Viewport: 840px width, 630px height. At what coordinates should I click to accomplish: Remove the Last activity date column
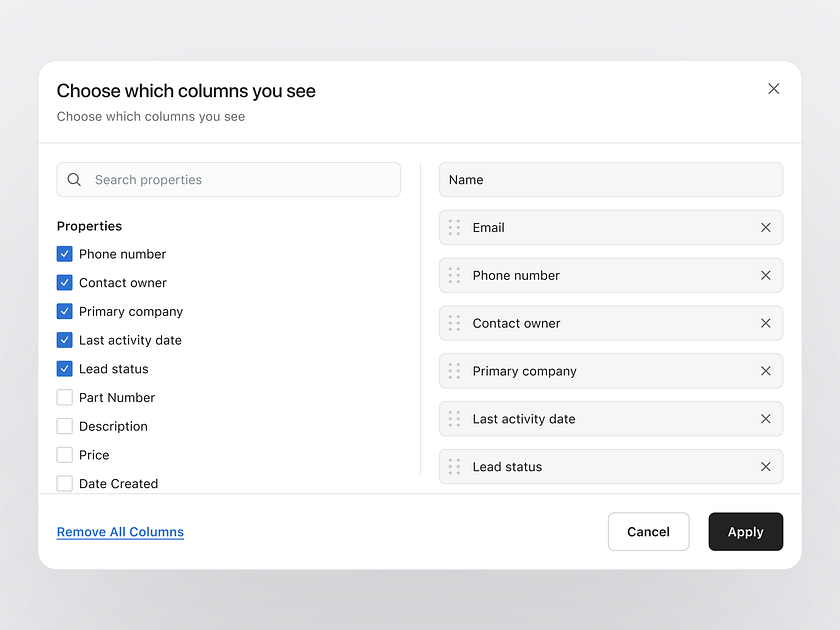pos(766,419)
